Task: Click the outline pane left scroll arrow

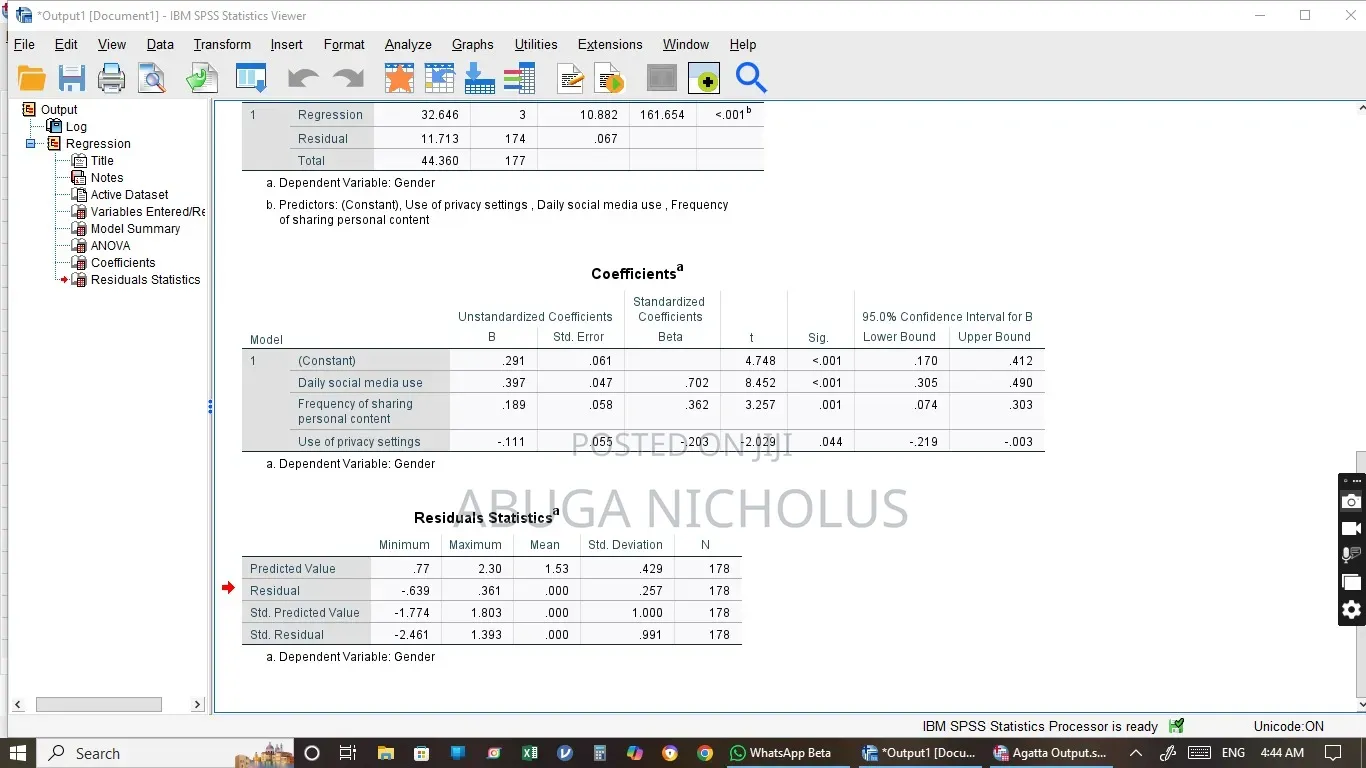Action: coord(17,704)
